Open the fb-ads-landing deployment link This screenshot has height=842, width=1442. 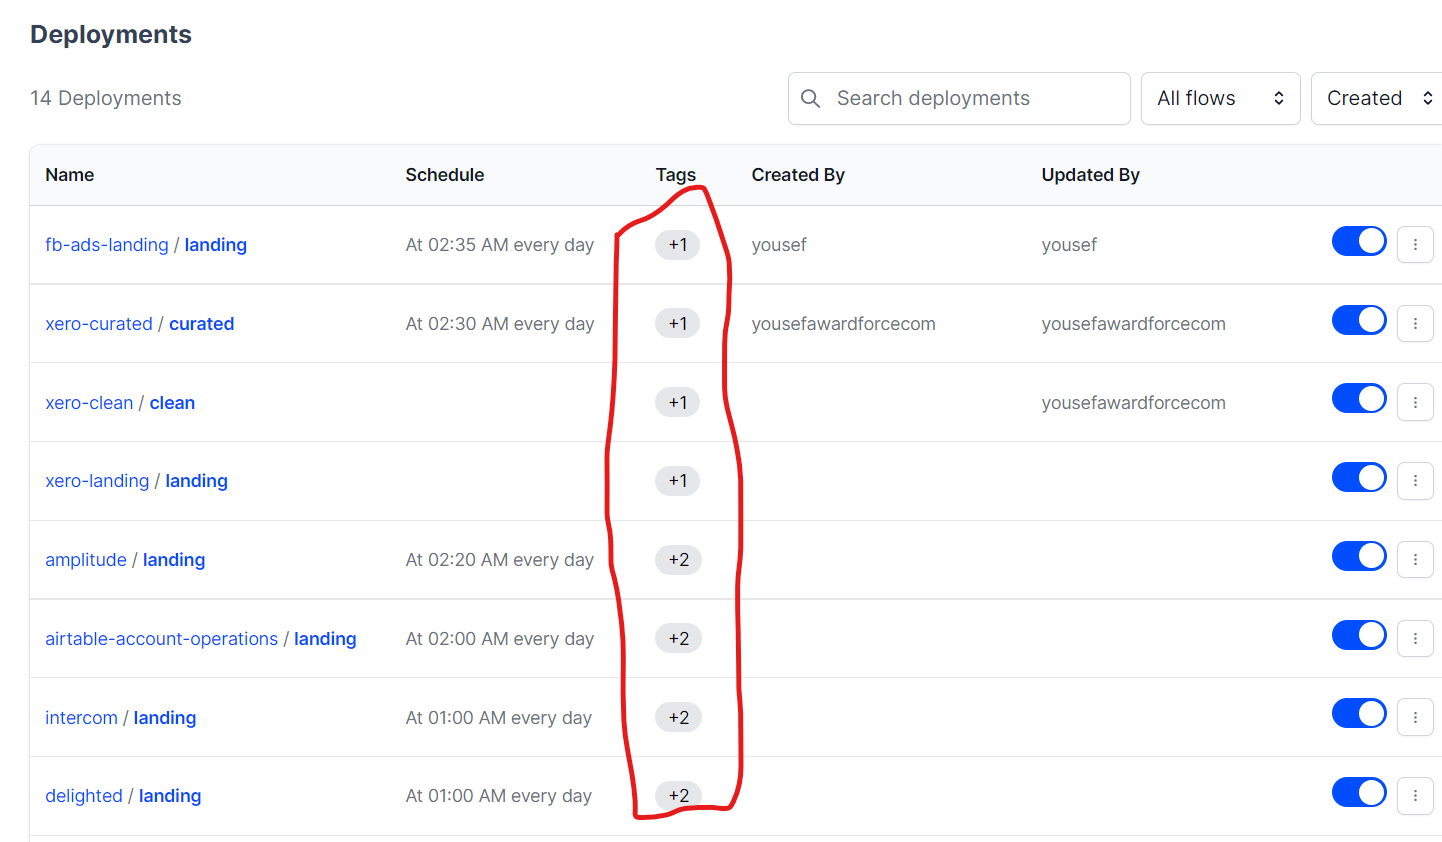[106, 244]
